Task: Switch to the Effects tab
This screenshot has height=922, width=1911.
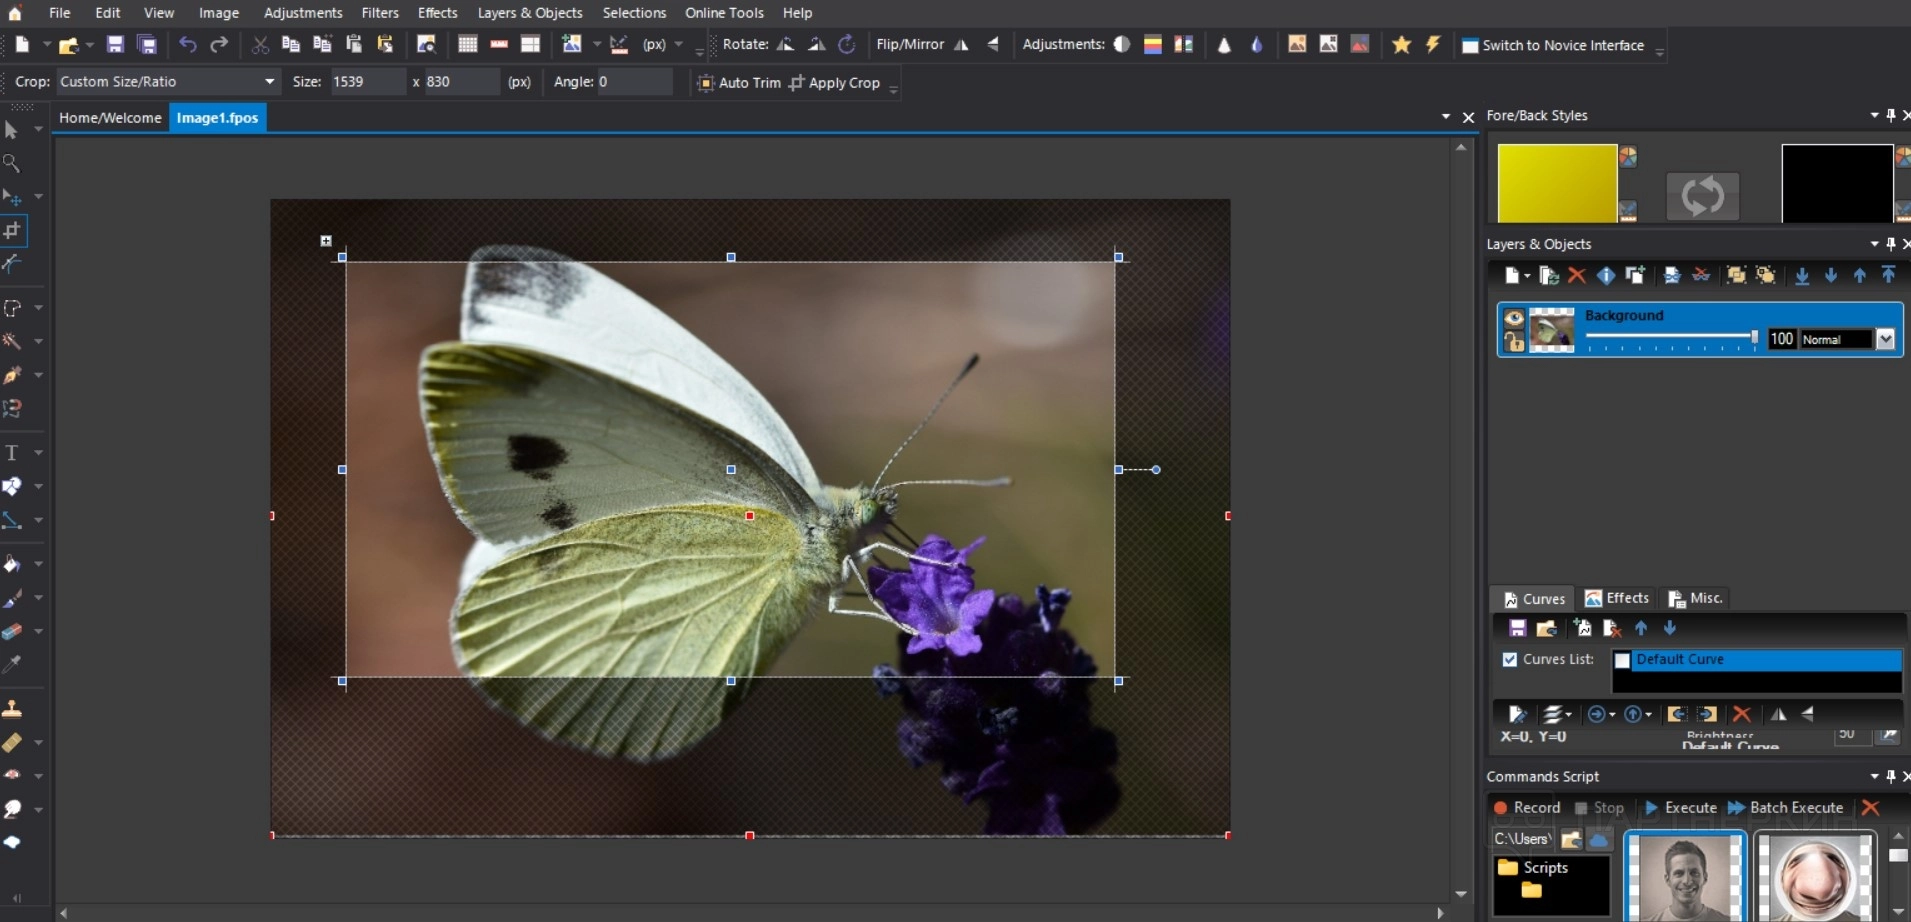Action: (1617, 598)
